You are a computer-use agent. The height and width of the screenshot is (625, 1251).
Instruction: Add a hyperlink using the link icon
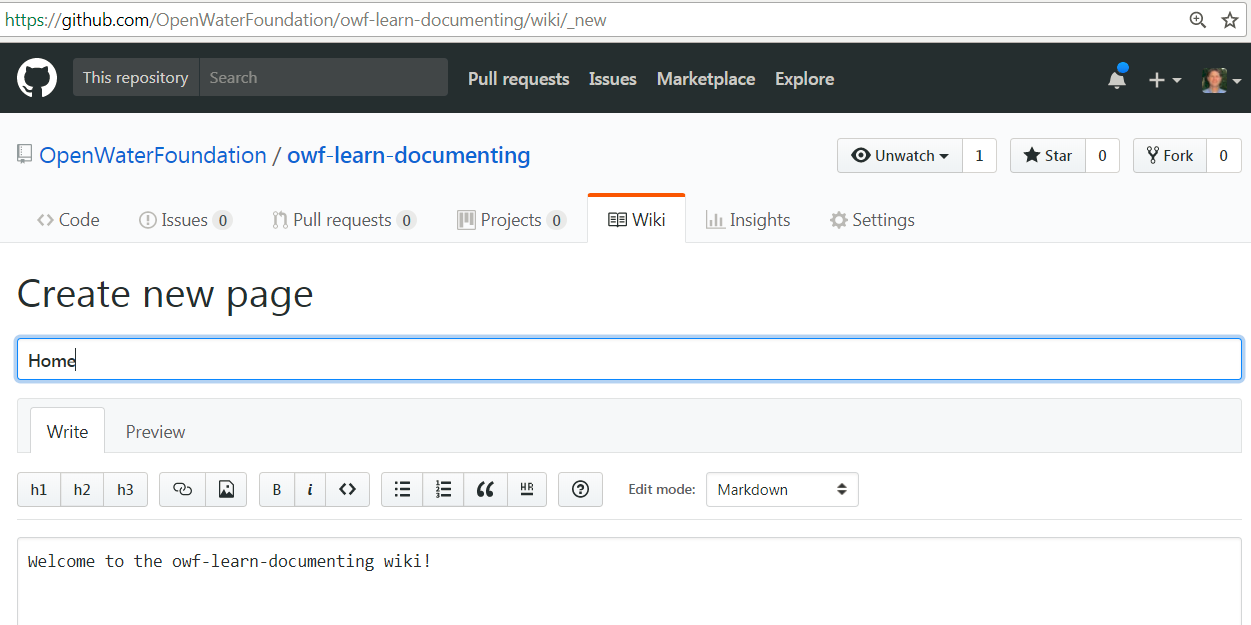click(x=182, y=489)
